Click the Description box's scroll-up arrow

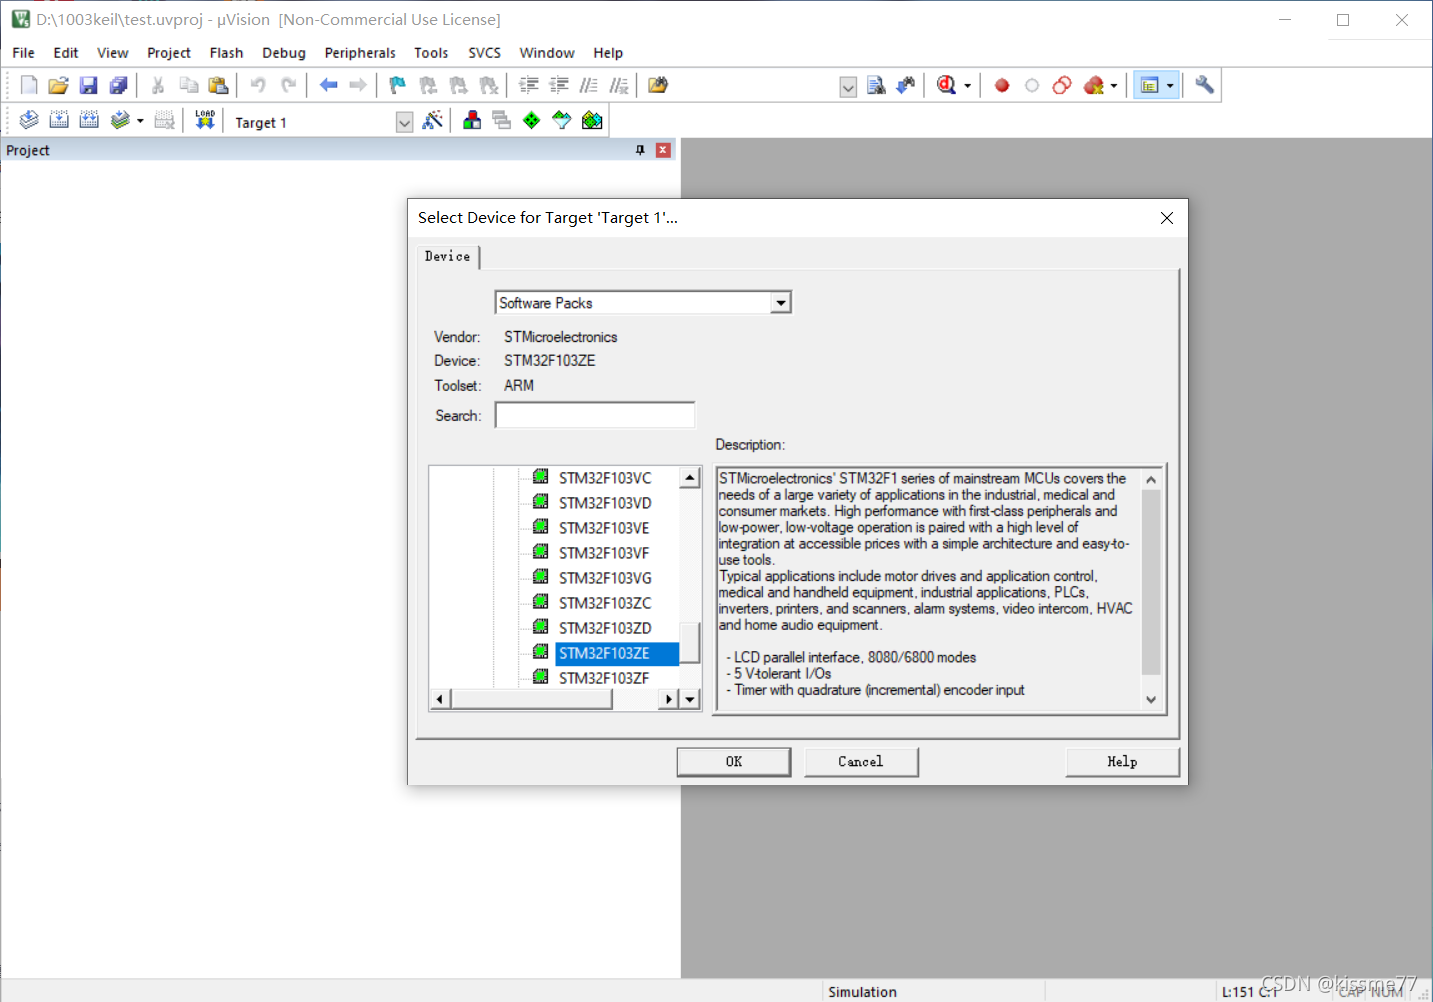point(1151,479)
